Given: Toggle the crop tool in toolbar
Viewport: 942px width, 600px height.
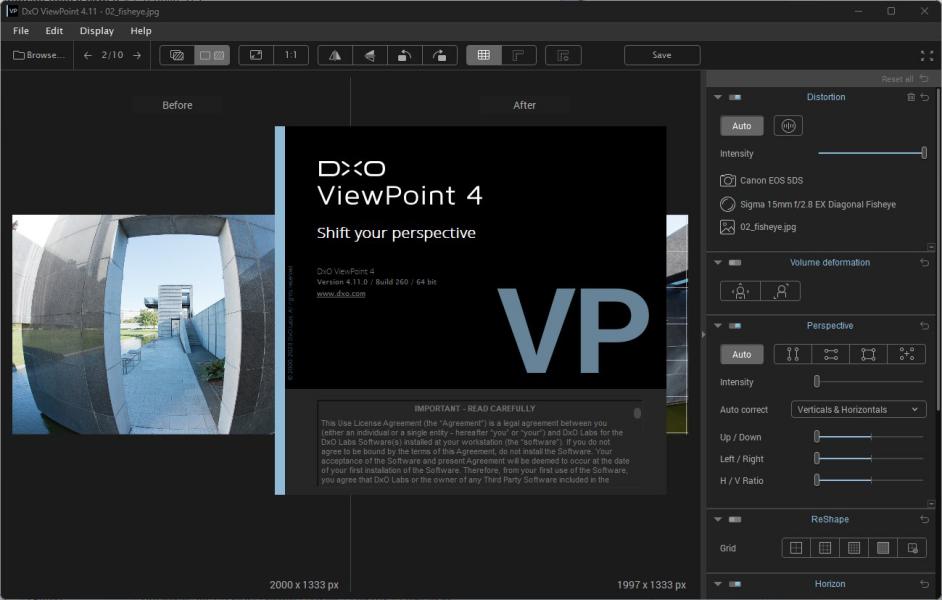Looking at the screenshot, I should [518, 55].
